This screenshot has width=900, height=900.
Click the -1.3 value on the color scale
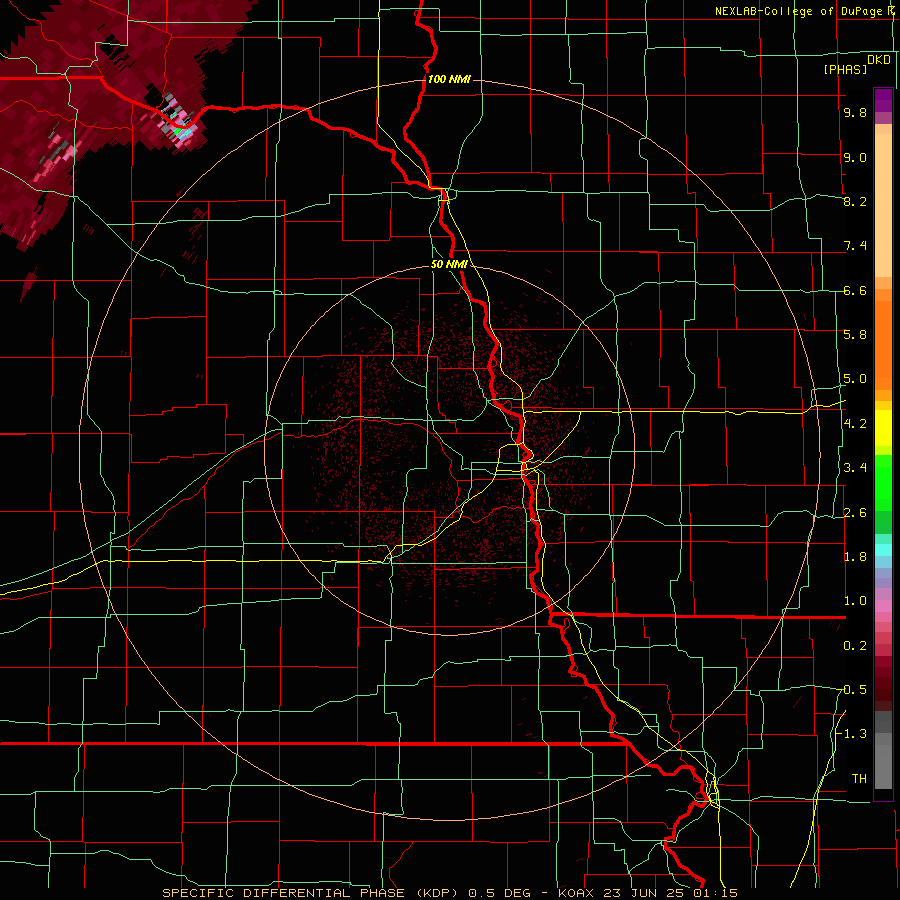[852, 734]
